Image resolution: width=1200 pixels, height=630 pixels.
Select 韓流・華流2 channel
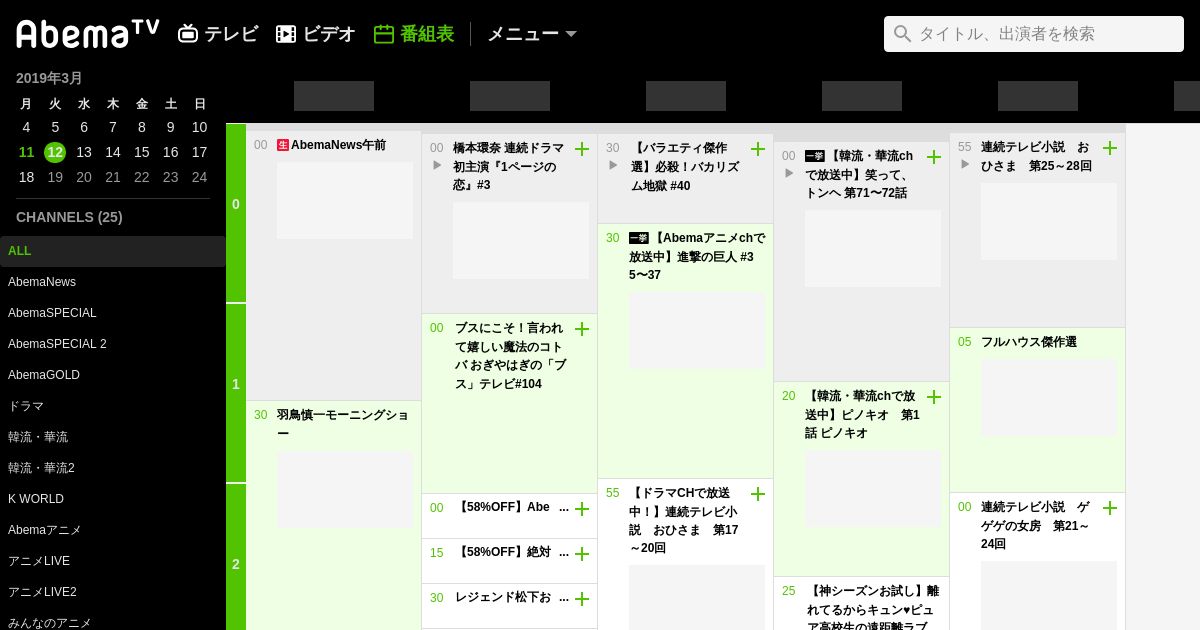pos(113,468)
